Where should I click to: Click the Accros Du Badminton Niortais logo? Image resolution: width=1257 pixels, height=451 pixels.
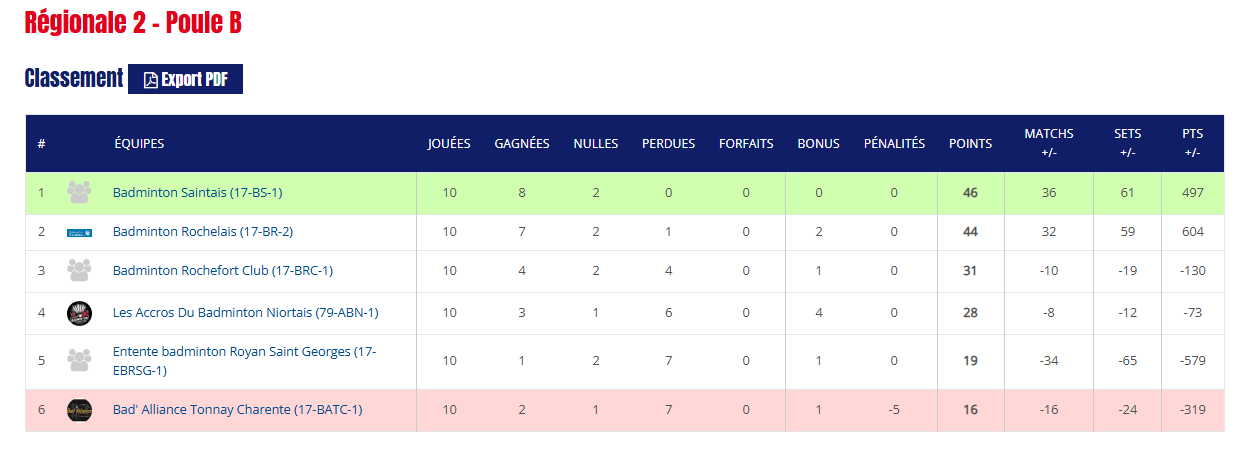pyautogui.click(x=79, y=313)
